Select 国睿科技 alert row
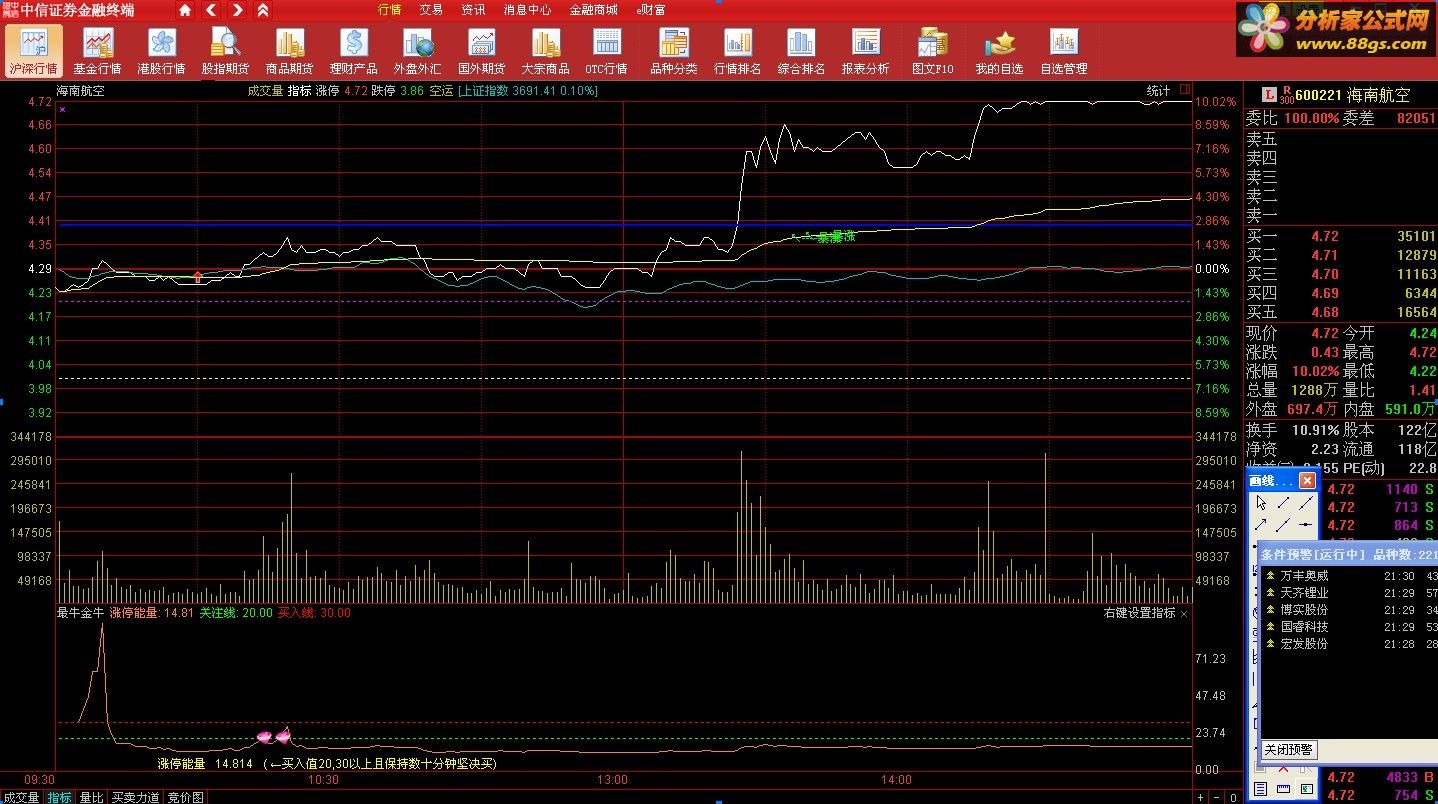Viewport: 1438px width, 804px height. (x=1350, y=626)
